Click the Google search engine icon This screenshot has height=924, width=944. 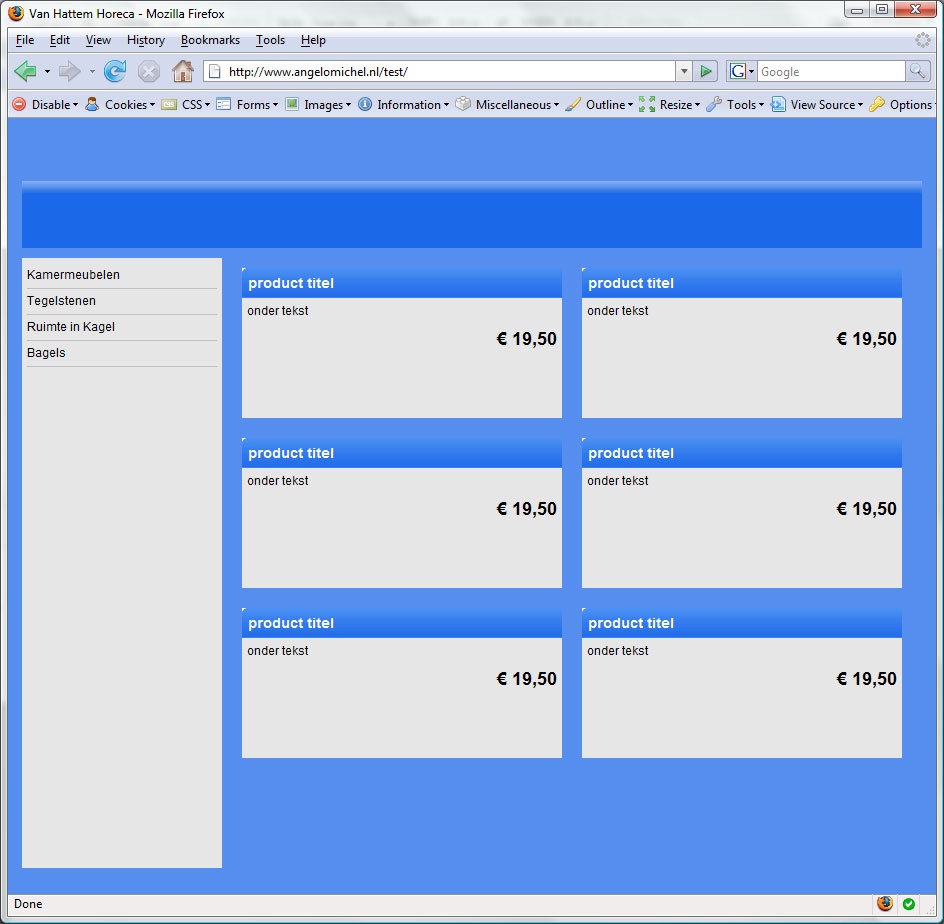tap(738, 72)
